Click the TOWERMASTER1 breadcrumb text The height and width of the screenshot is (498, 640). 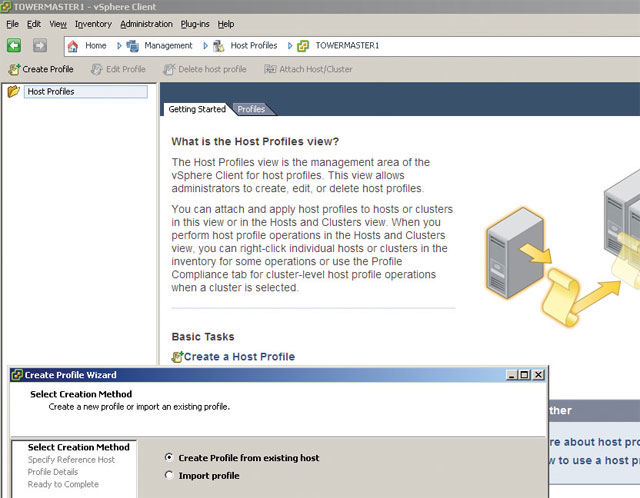click(347, 45)
